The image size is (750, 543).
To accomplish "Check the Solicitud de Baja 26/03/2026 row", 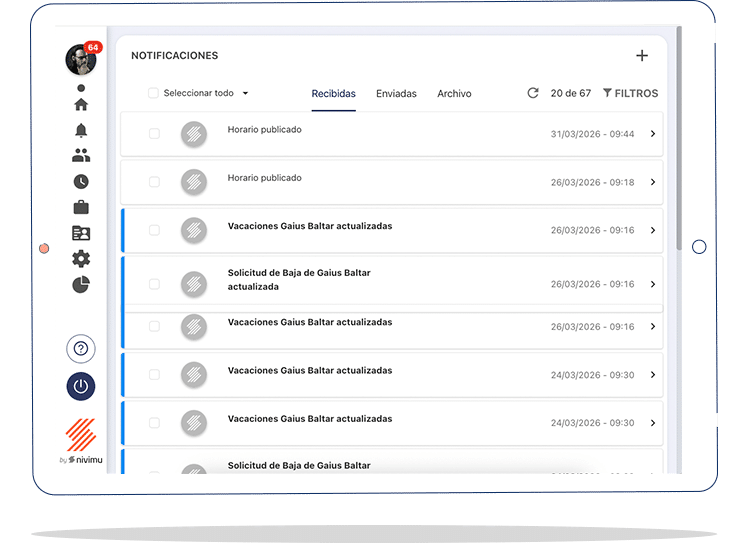I will click(x=154, y=284).
